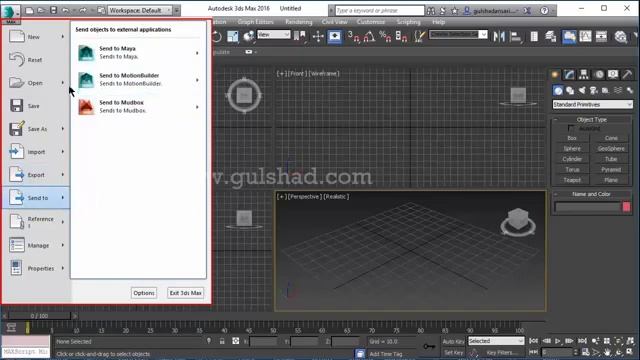Viewport: 640px width, 360px height.
Task: Click the Open File icon in the quick access toolbar
Action: point(41,10)
